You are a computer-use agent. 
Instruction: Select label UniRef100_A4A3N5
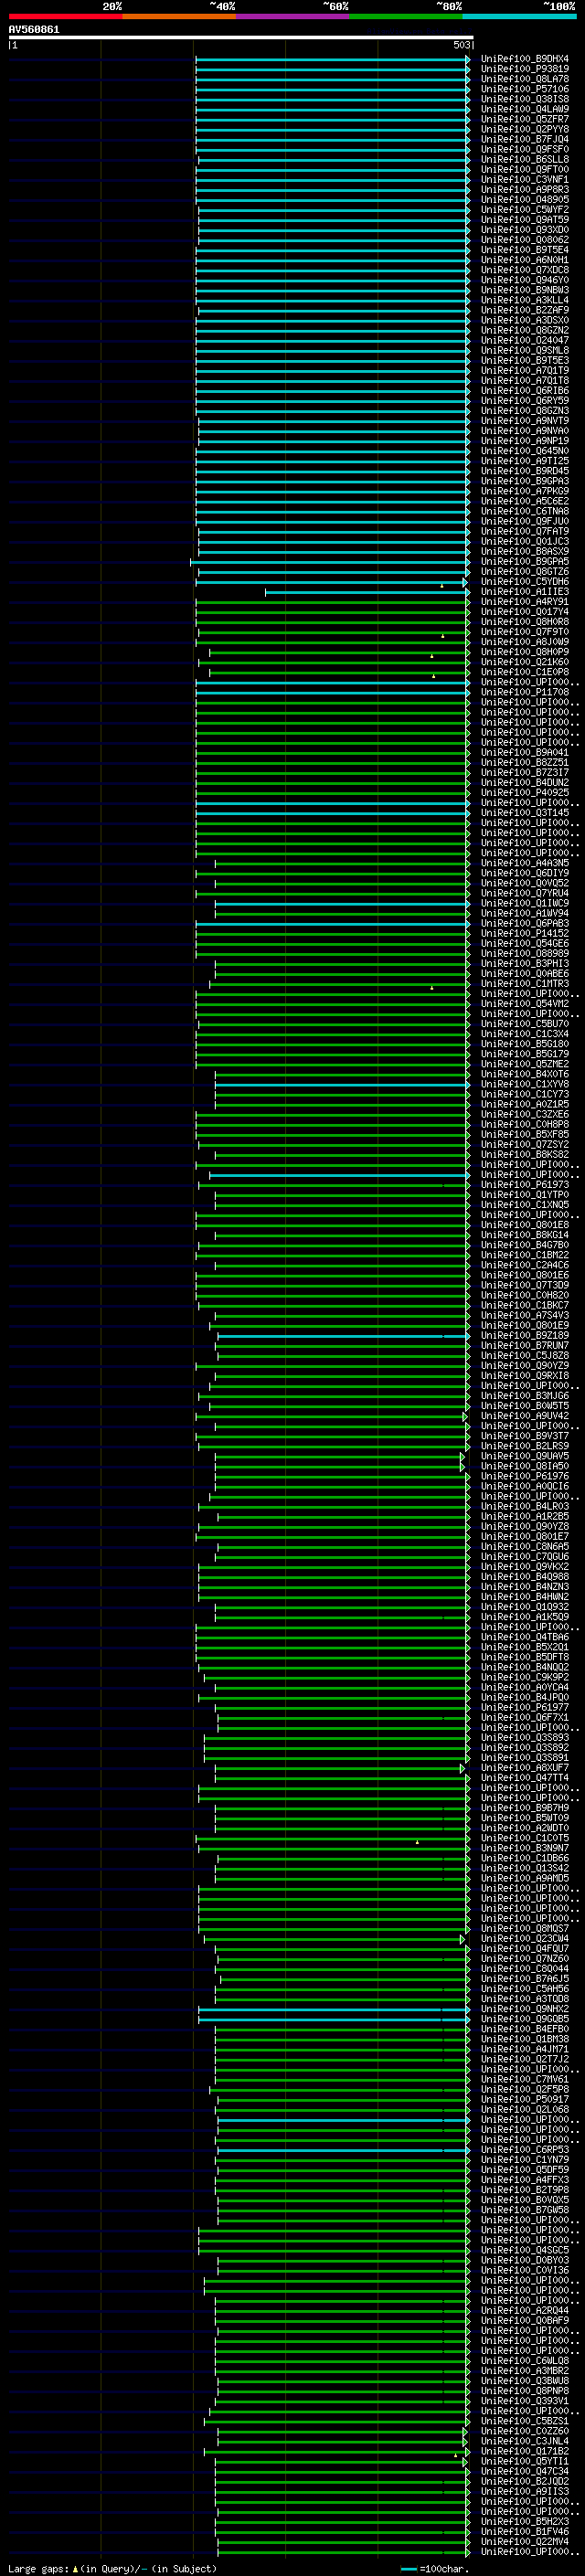click(525, 863)
